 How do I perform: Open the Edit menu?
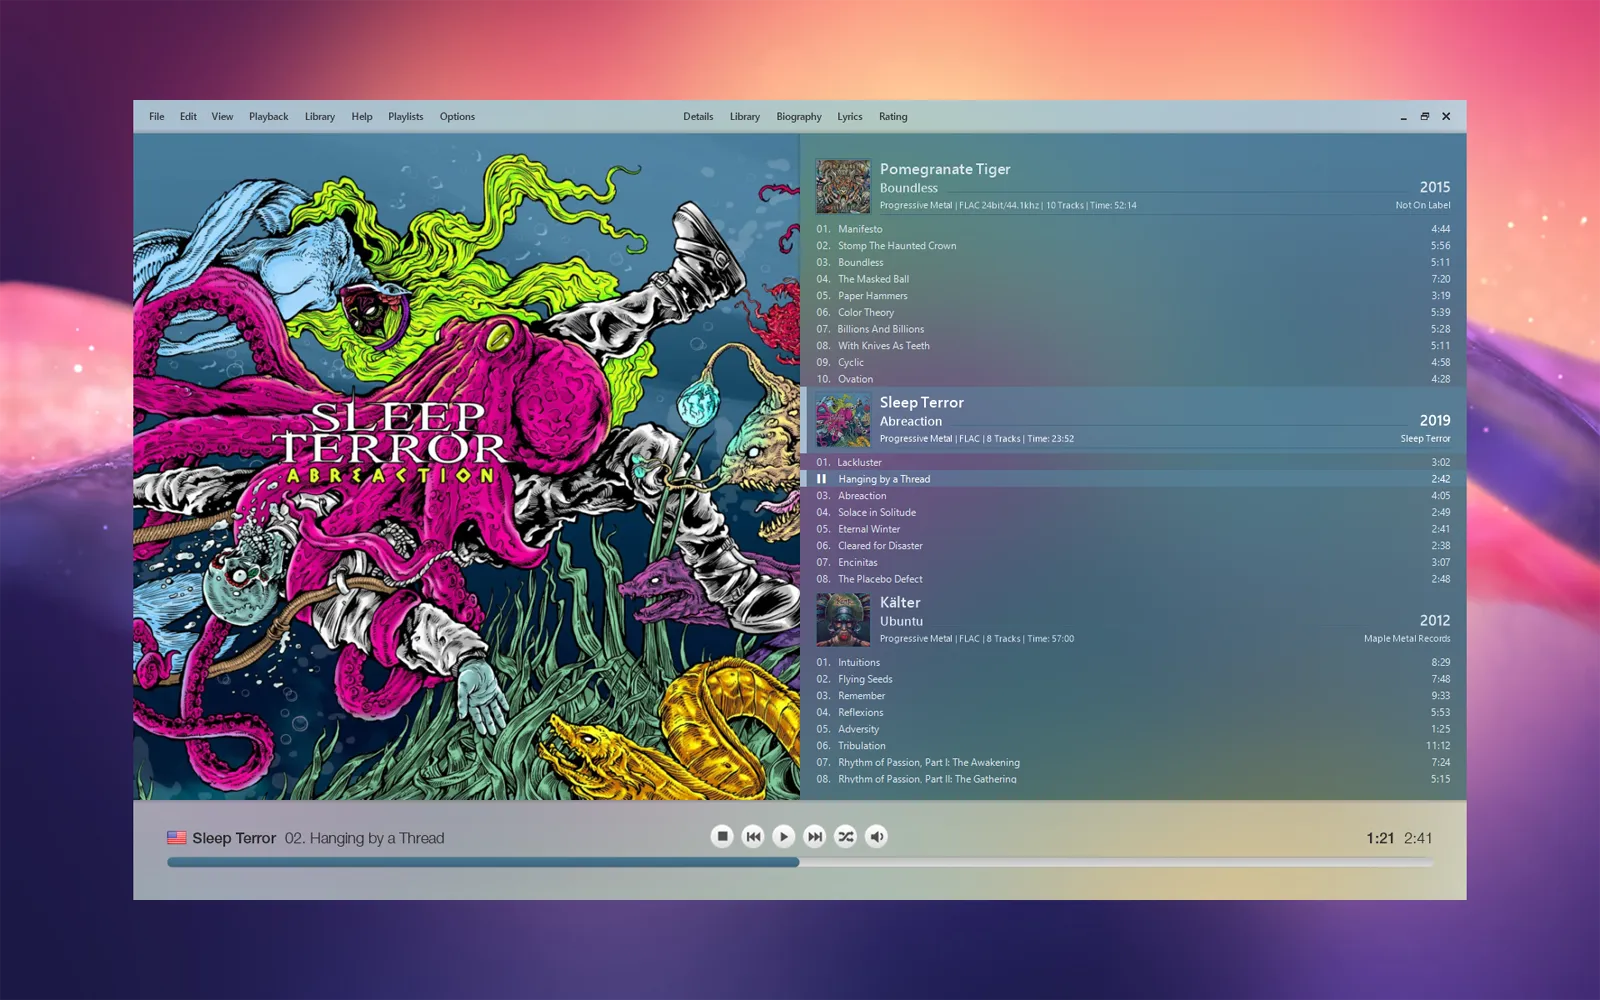(188, 117)
